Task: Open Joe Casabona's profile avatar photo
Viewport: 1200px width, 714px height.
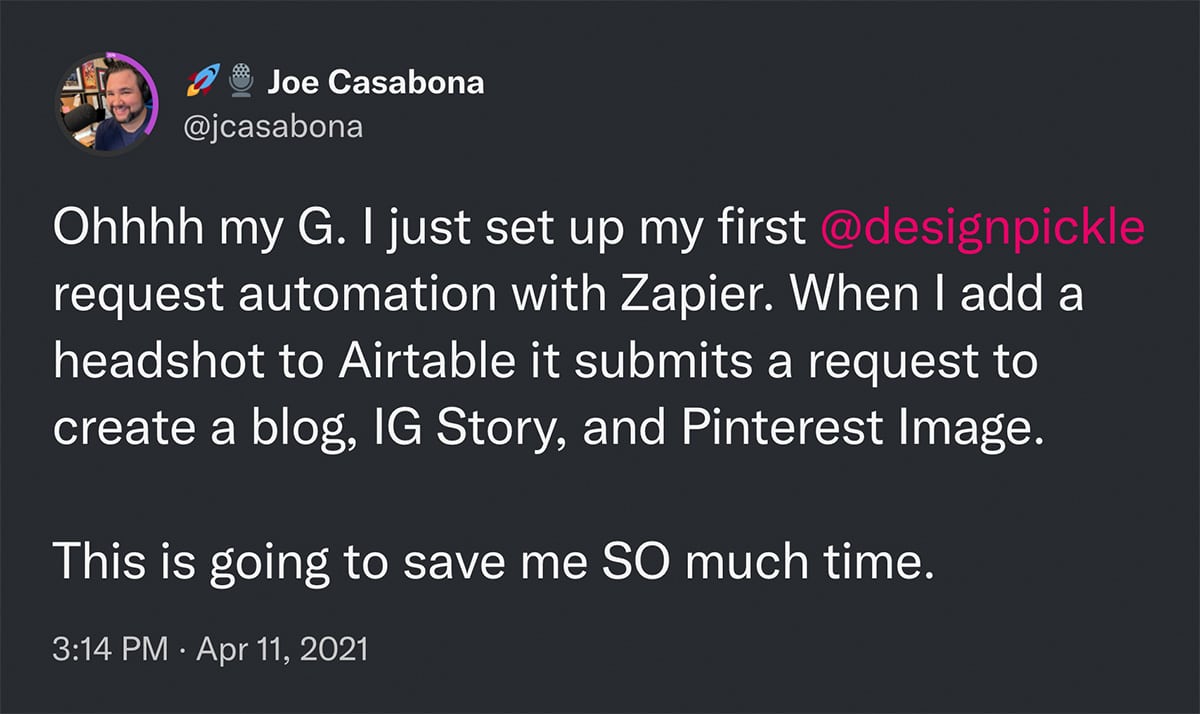Action: pyautogui.click(x=105, y=103)
